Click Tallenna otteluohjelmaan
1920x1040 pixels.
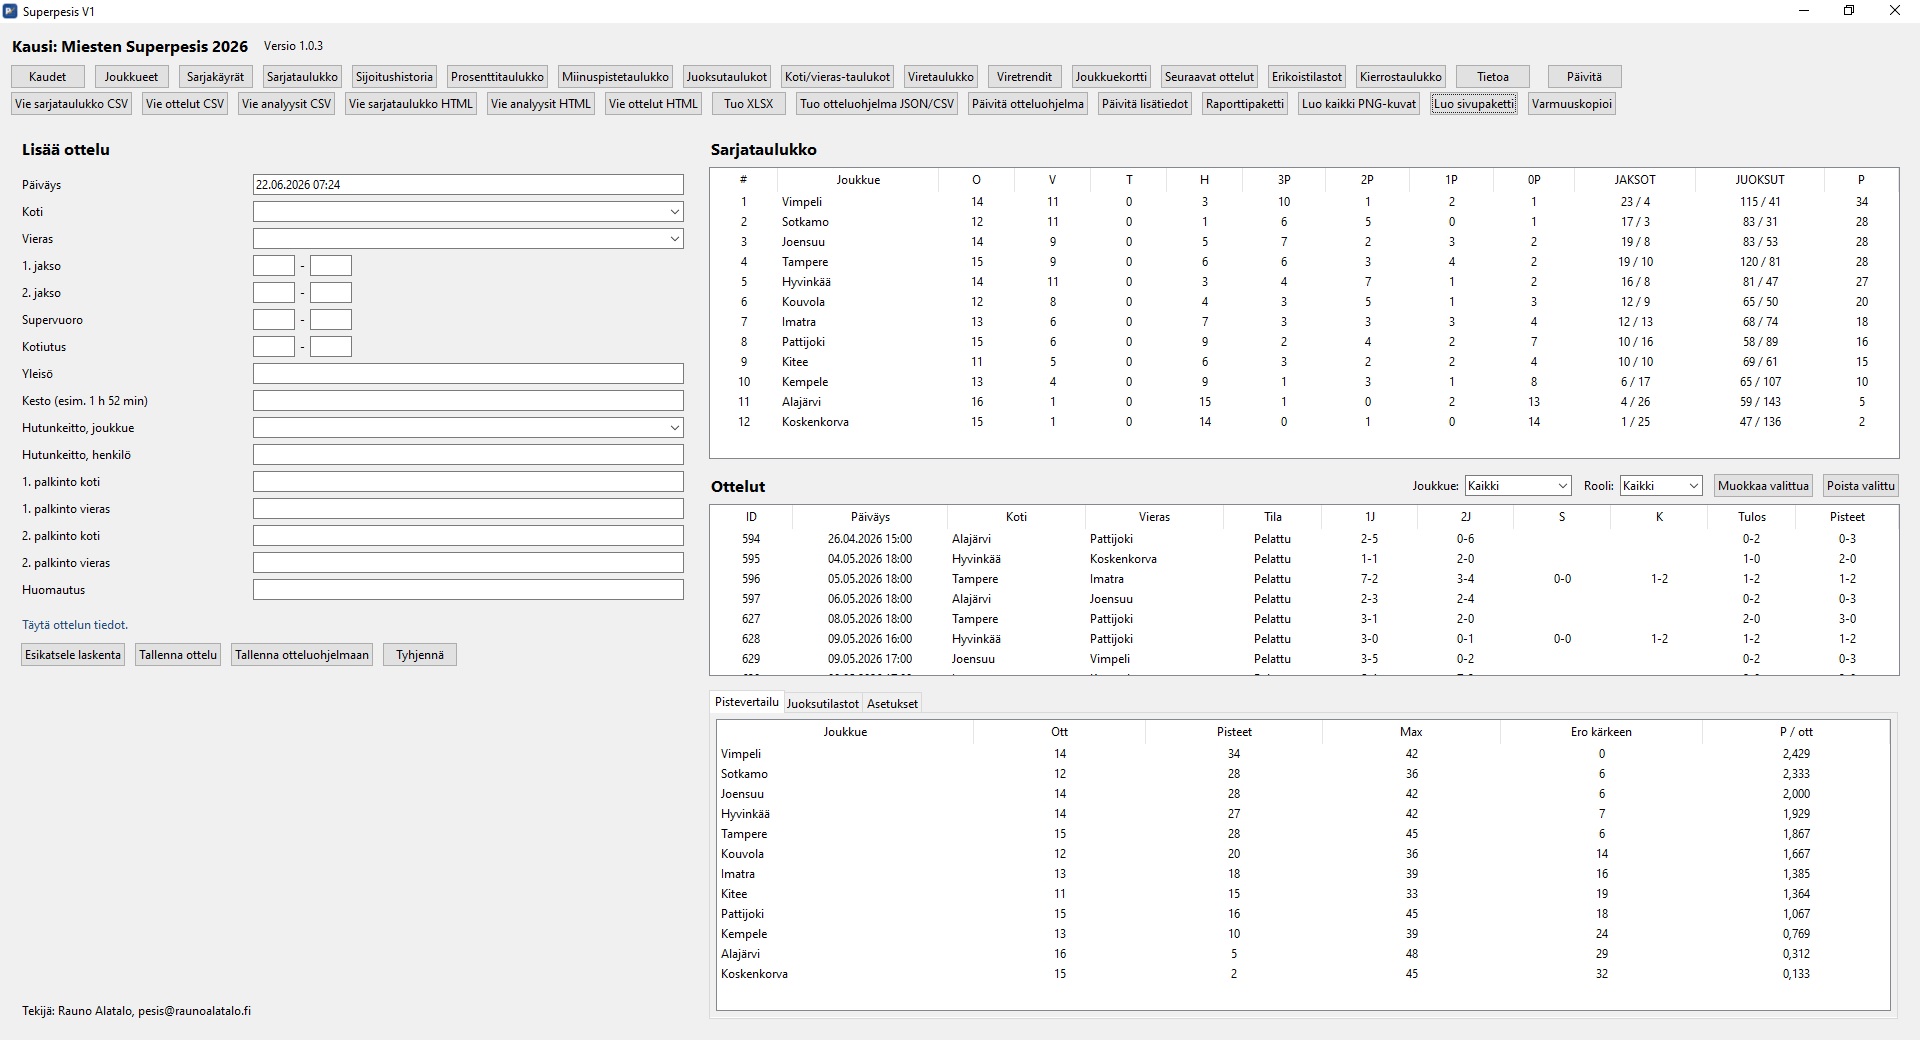pos(302,655)
